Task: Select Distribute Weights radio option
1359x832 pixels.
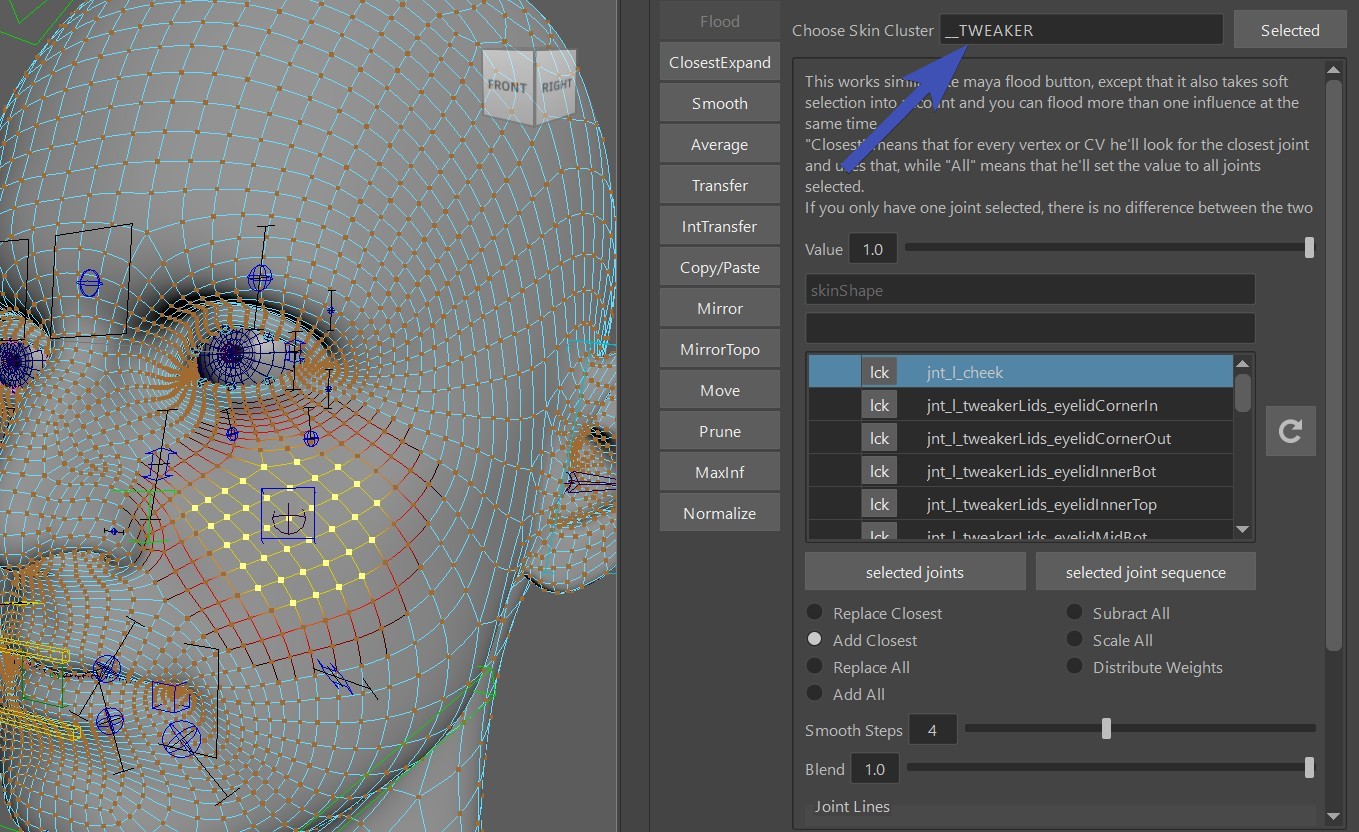Action: tap(1074, 666)
